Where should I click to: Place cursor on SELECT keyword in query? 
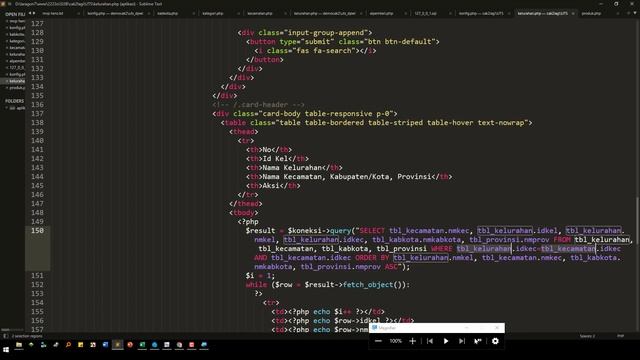[x=372, y=231]
